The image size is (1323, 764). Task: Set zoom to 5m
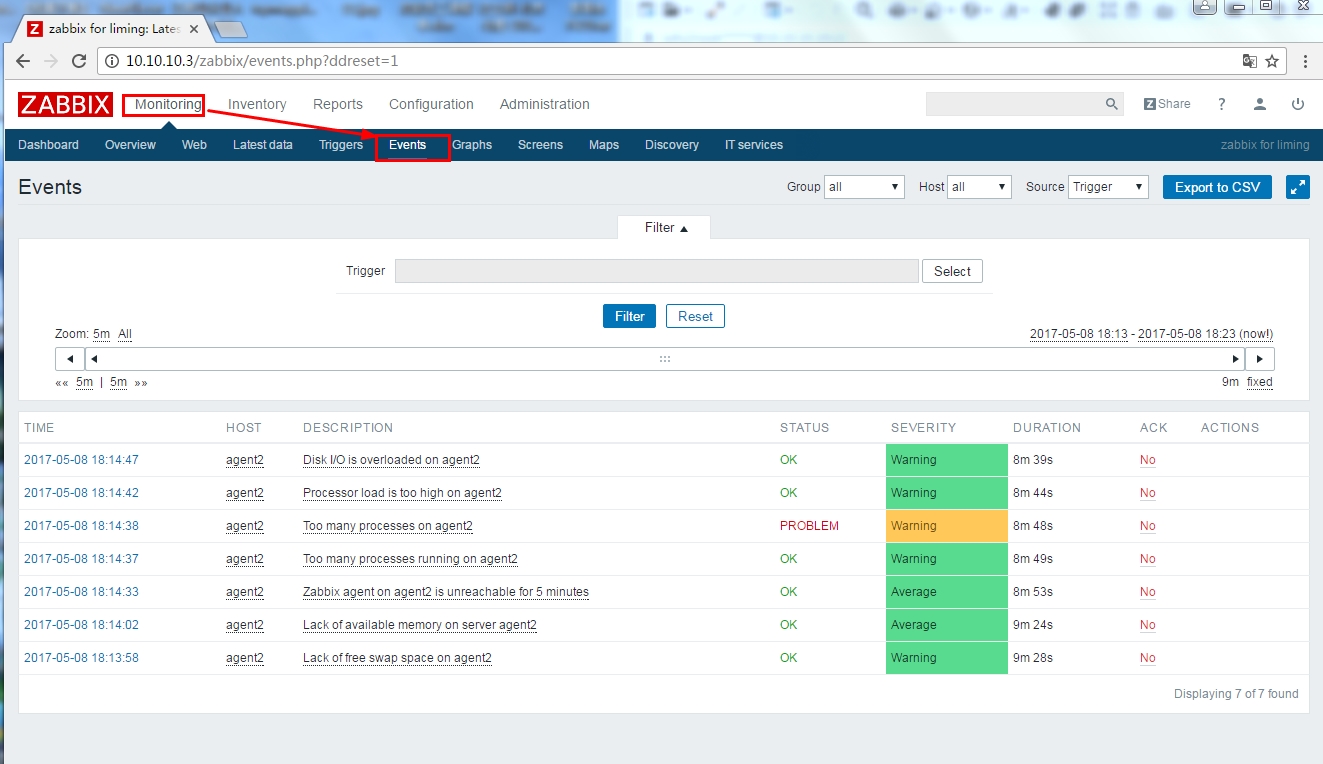click(x=102, y=334)
